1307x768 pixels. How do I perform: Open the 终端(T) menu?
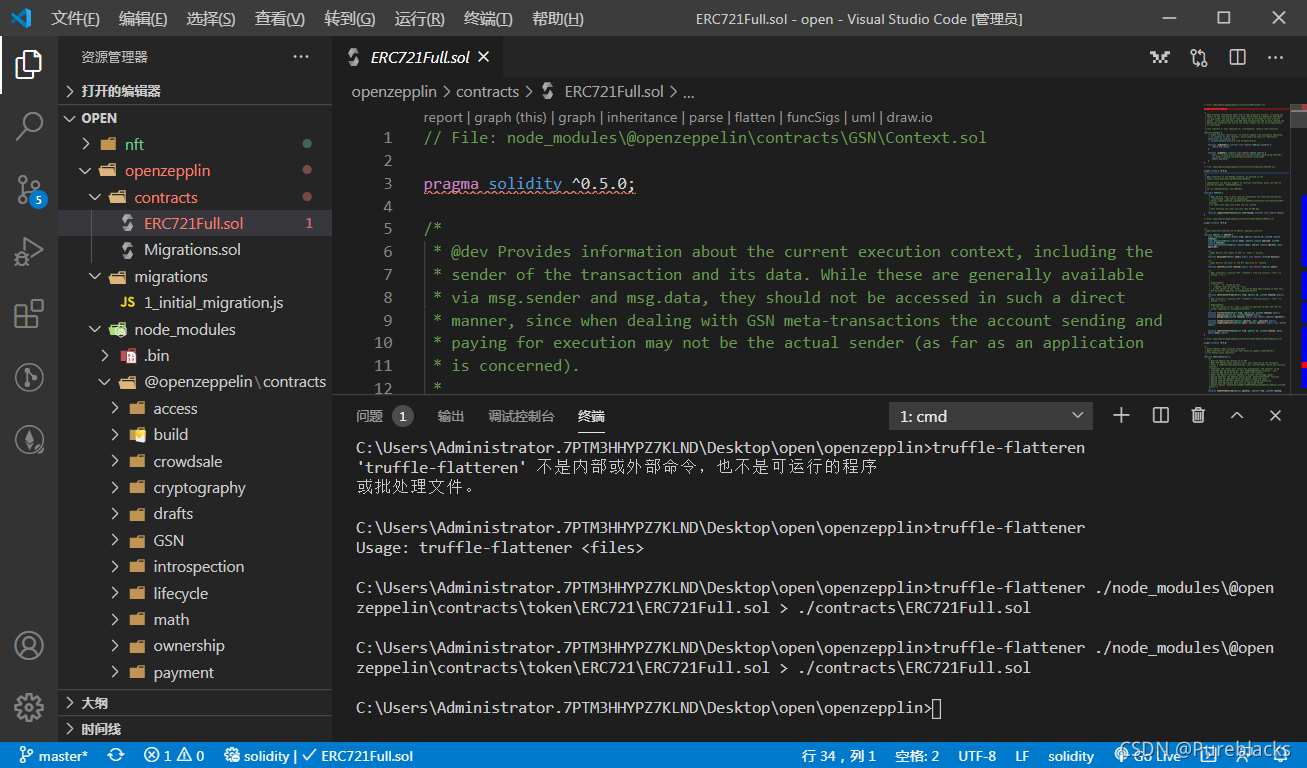[489, 19]
